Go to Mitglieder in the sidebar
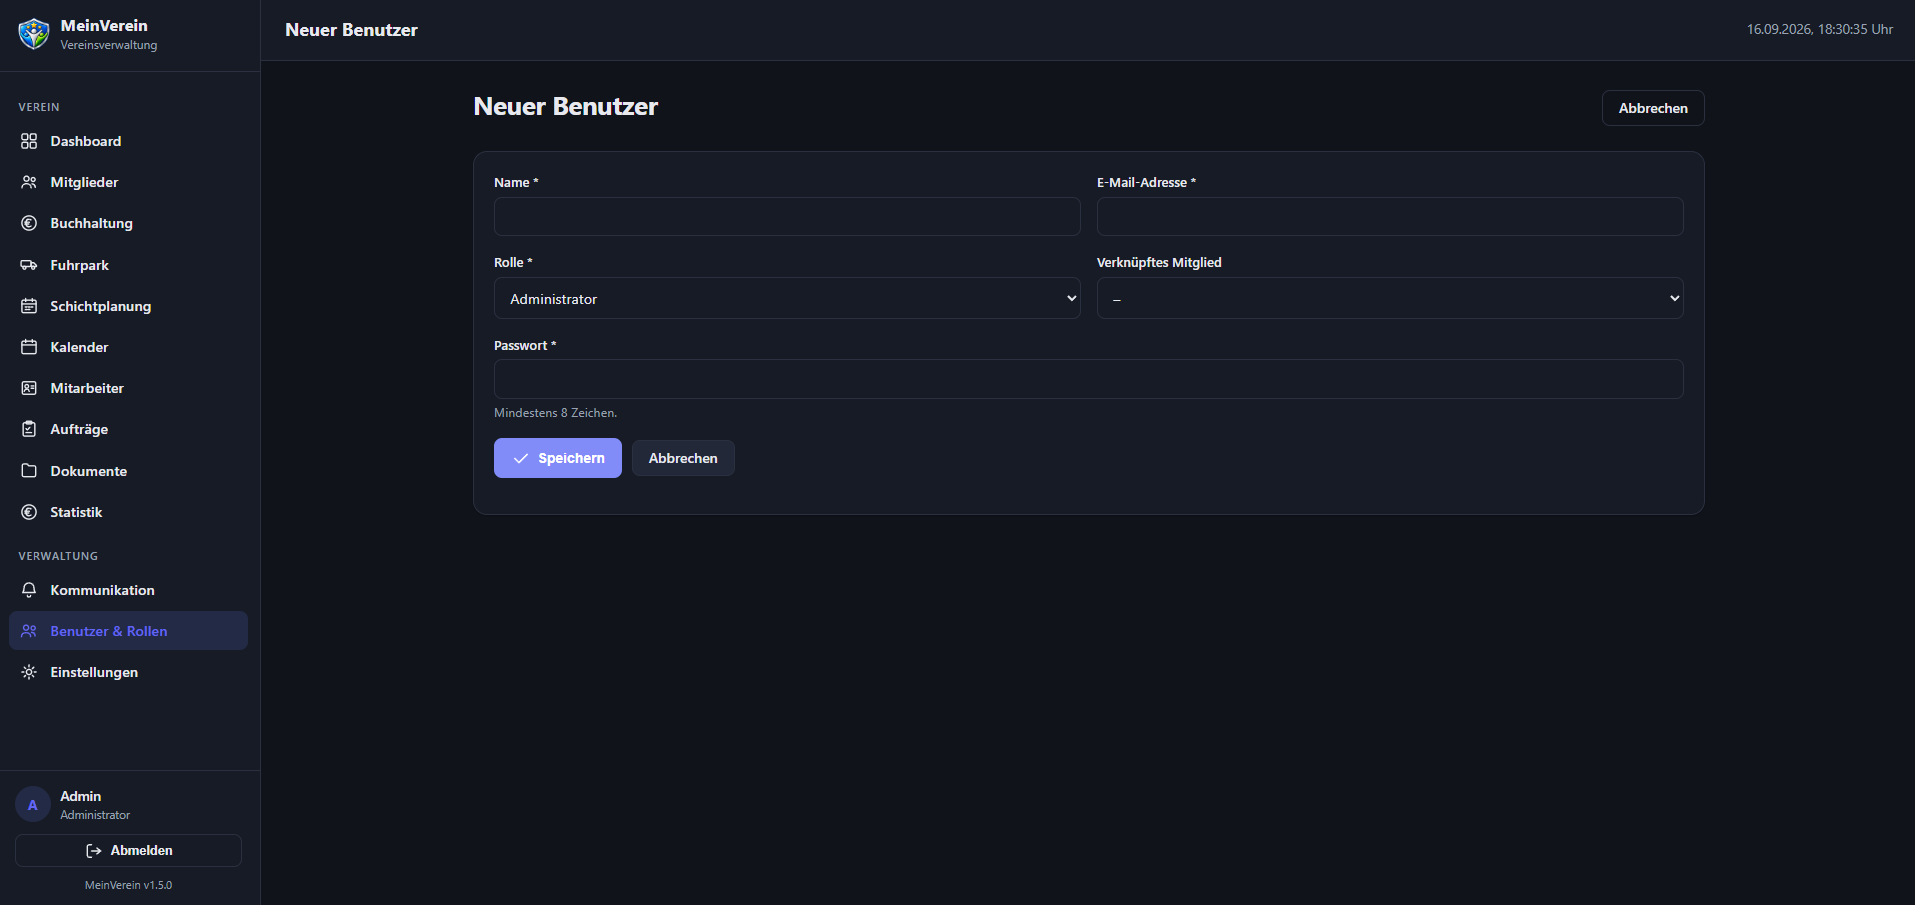 coord(128,182)
